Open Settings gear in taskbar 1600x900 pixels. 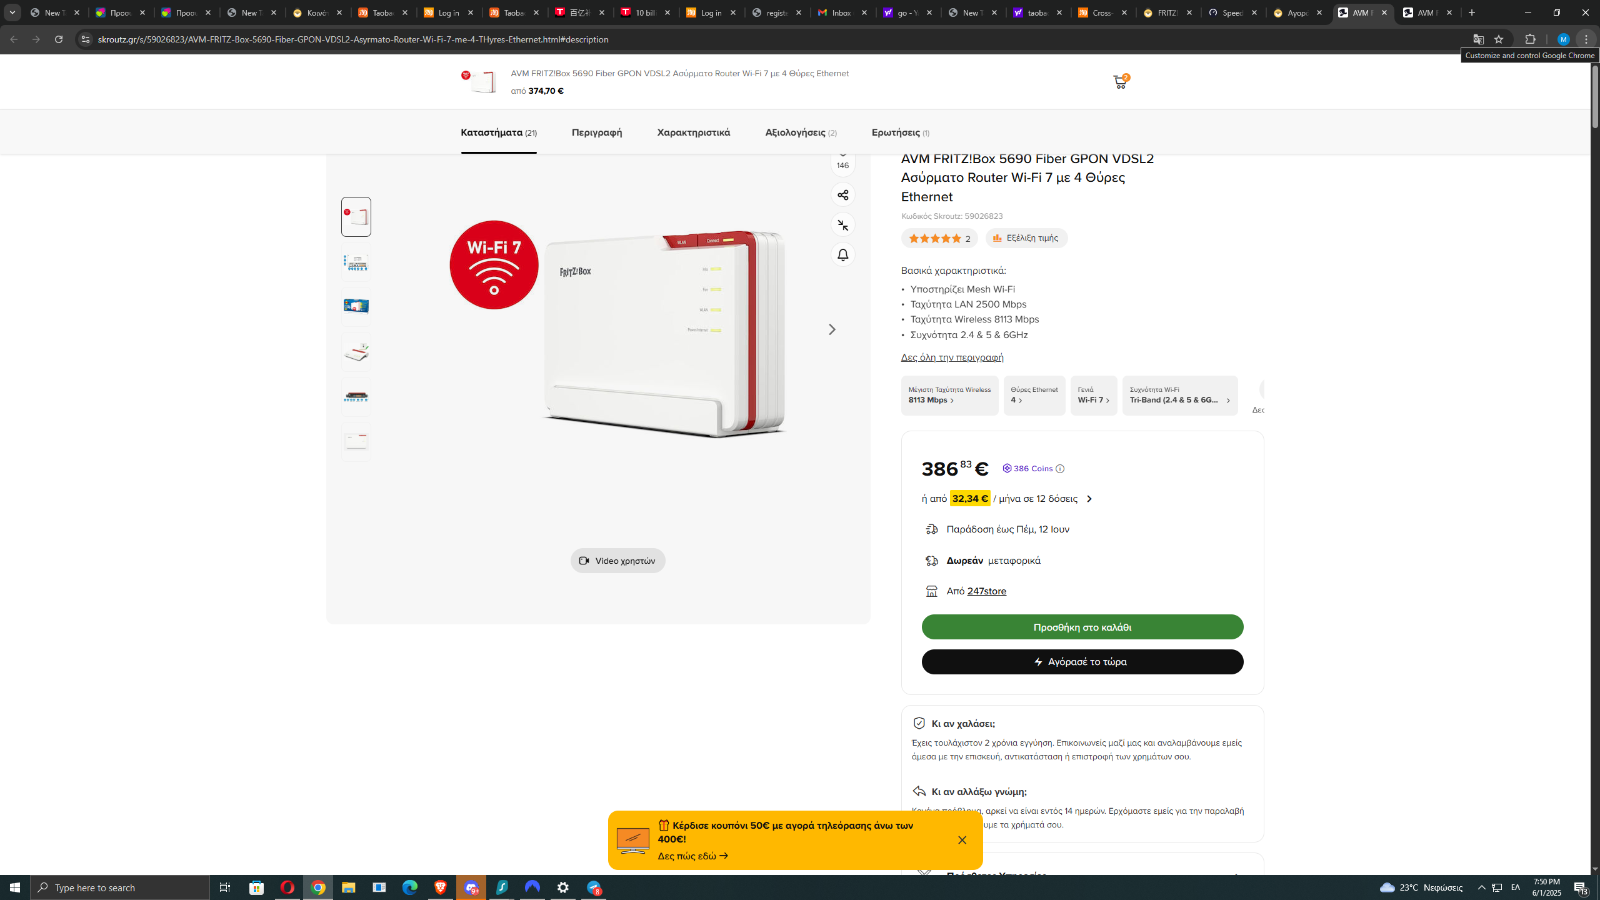coord(563,887)
